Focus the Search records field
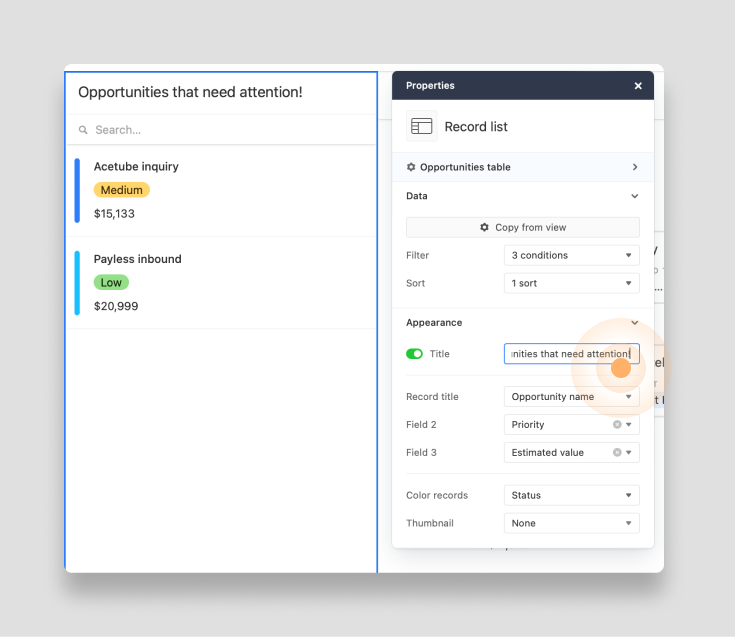 221,130
